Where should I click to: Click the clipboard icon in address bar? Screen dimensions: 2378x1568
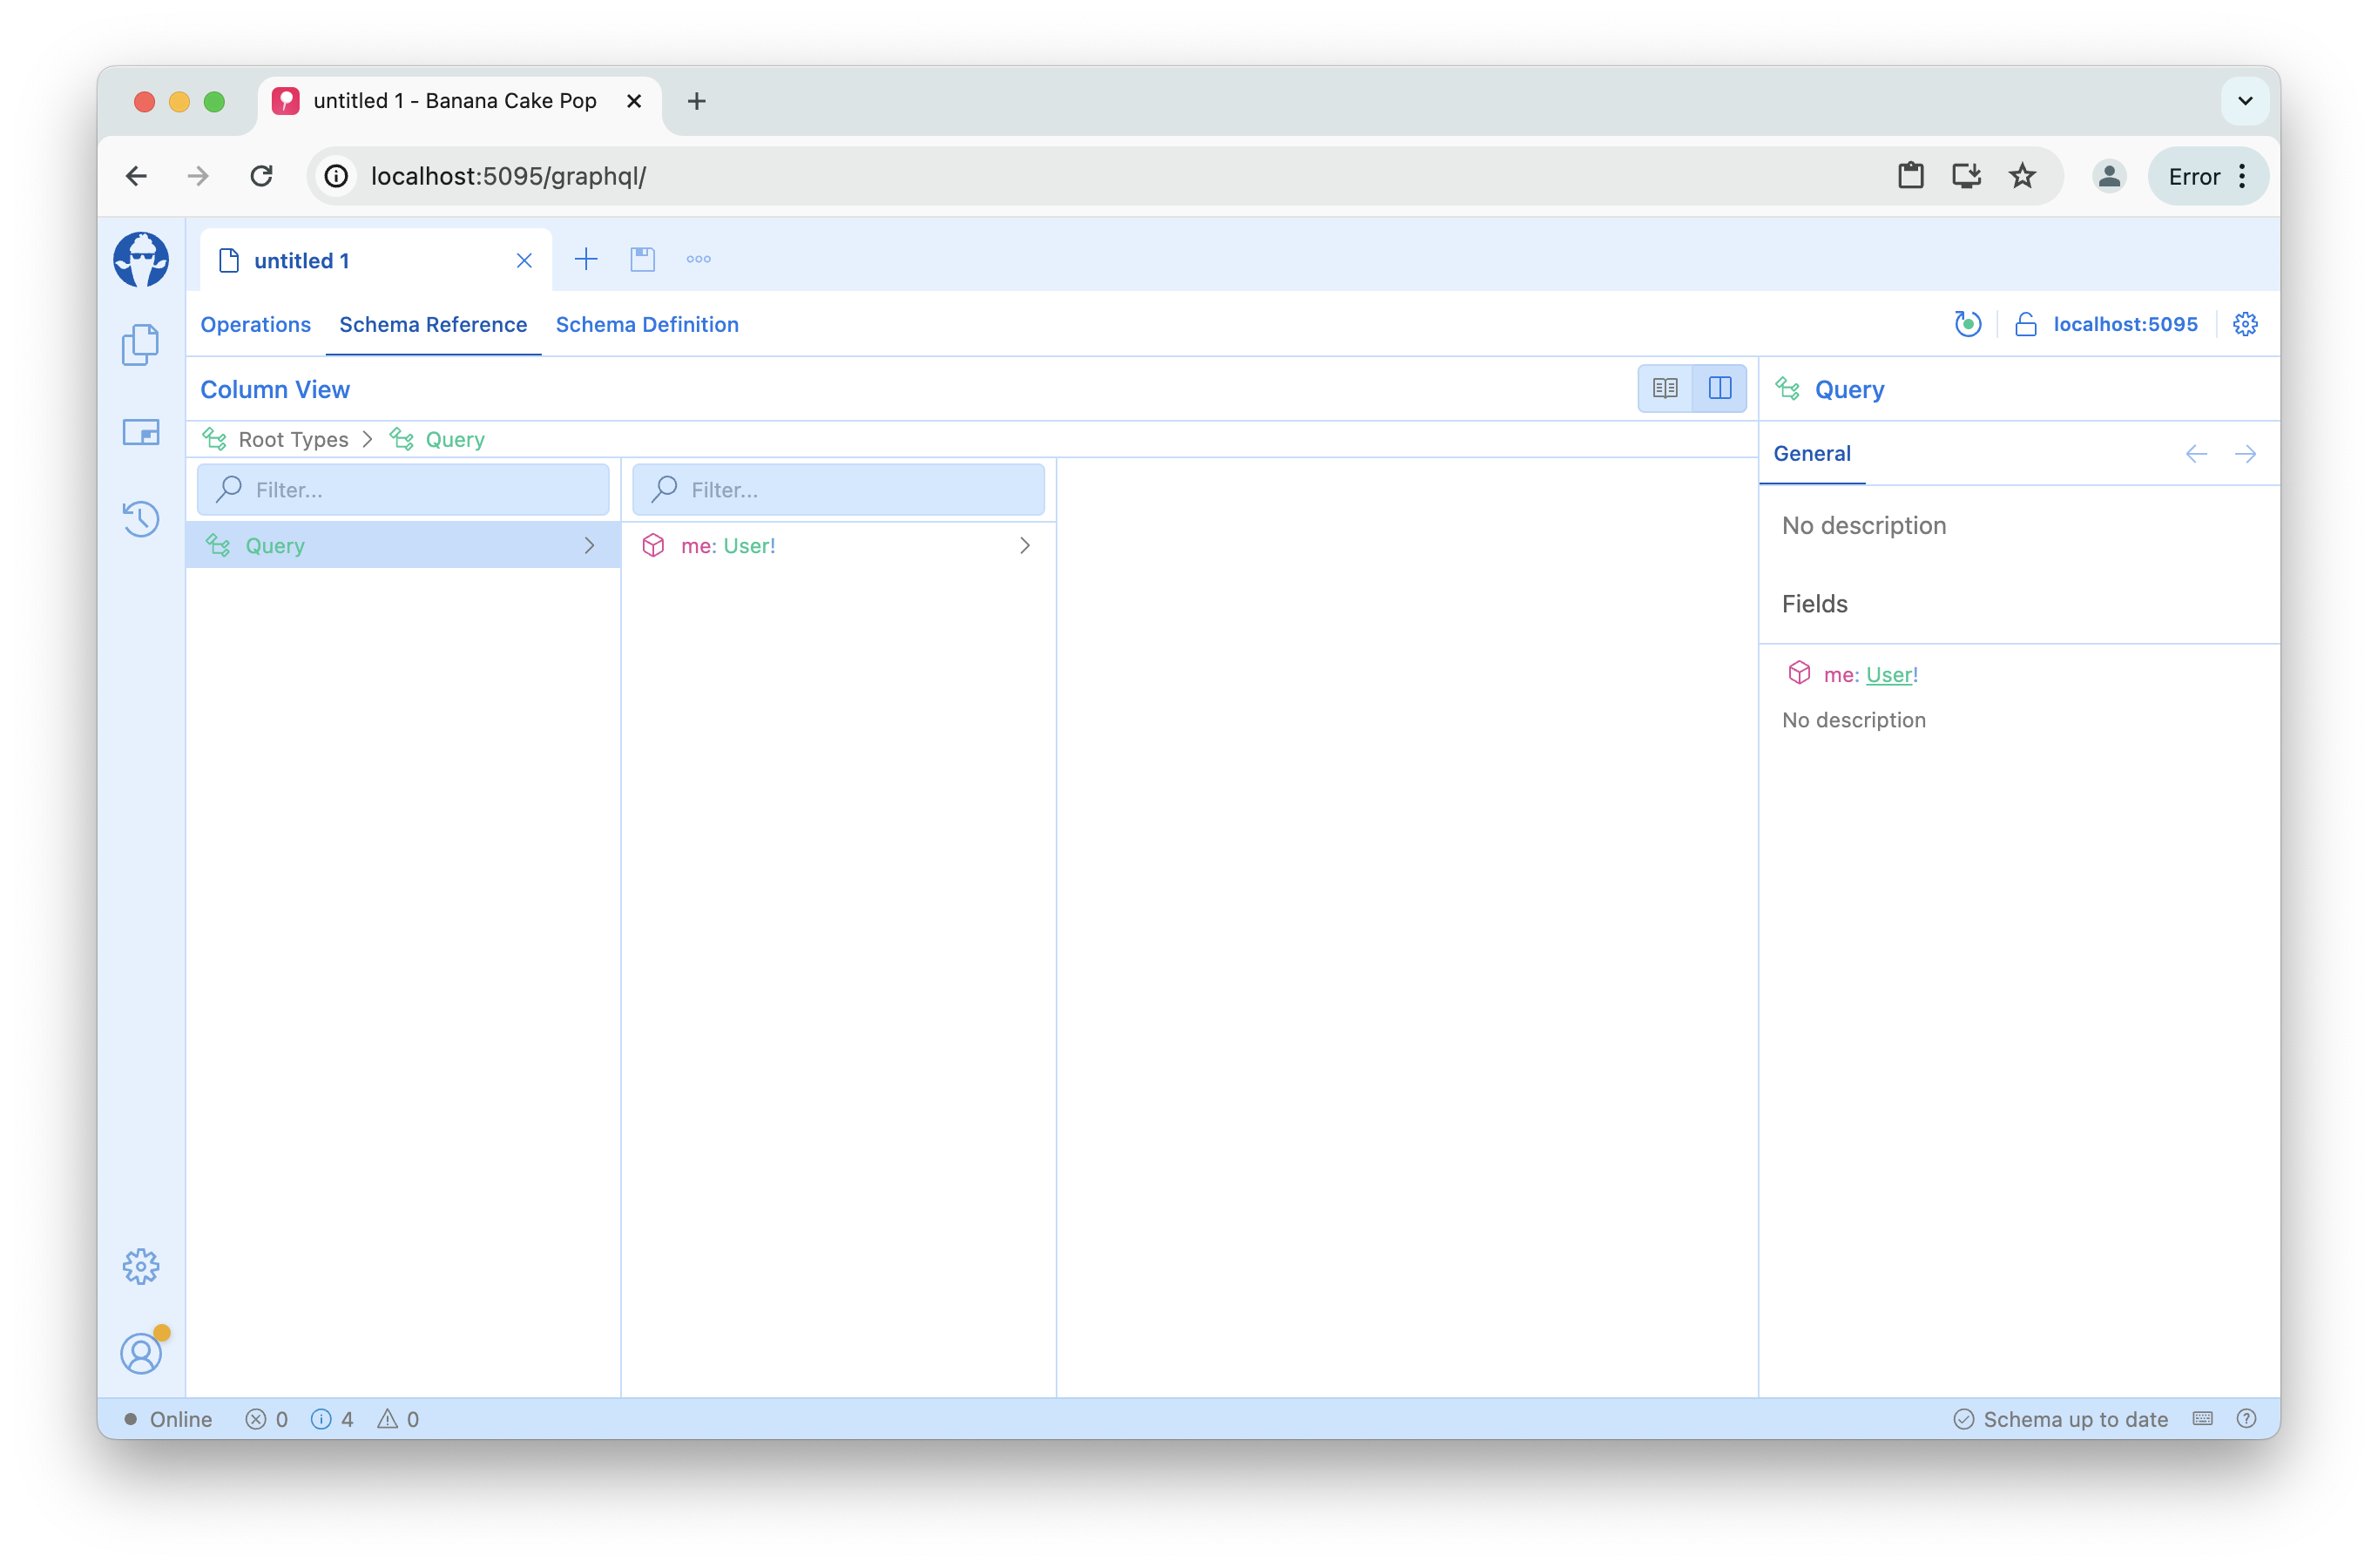click(1910, 176)
